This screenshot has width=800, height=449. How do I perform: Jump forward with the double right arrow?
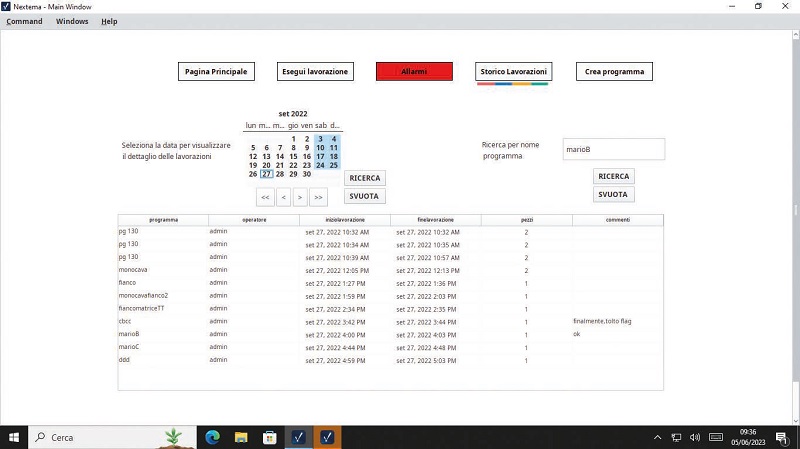tap(318, 197)
